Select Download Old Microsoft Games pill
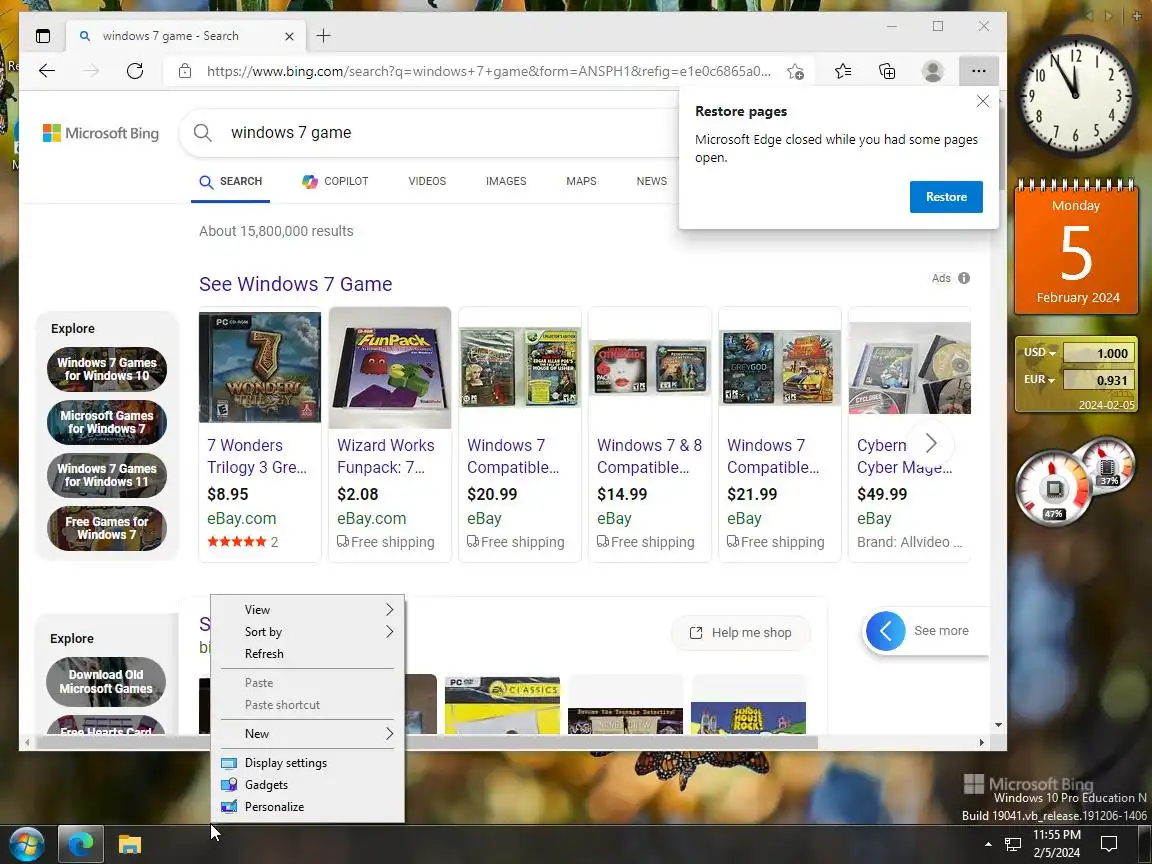The width and height of the screenshot is (1152, 864). pos(106,682)
